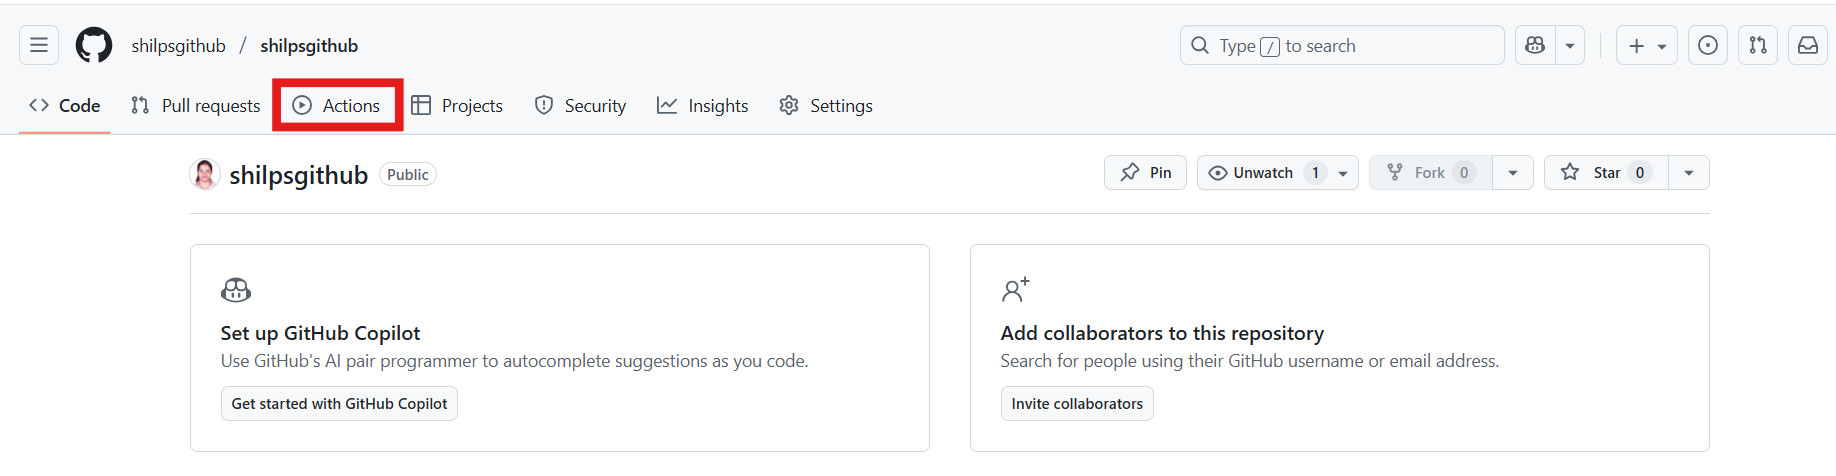Click the Invite collaborators button
Viewport: 1836px width, 476px height.
pyautogui.click(x=1077, y=404)
